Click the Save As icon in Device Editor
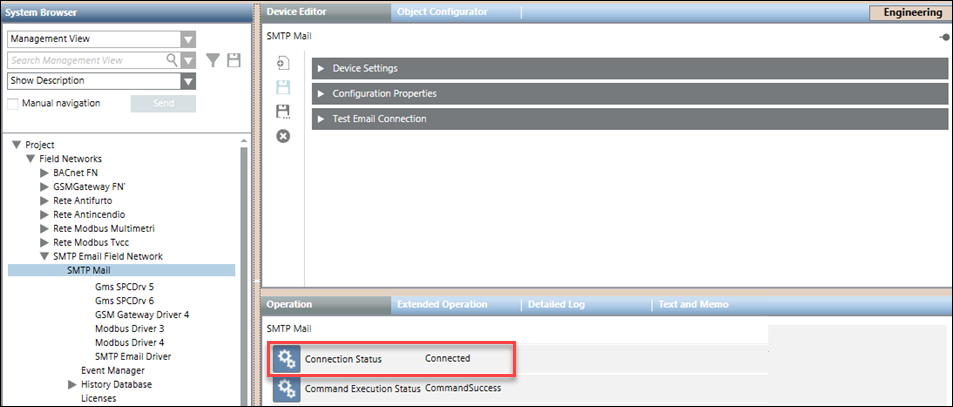This screenshot has width=953, height=407. click(283, 111)
